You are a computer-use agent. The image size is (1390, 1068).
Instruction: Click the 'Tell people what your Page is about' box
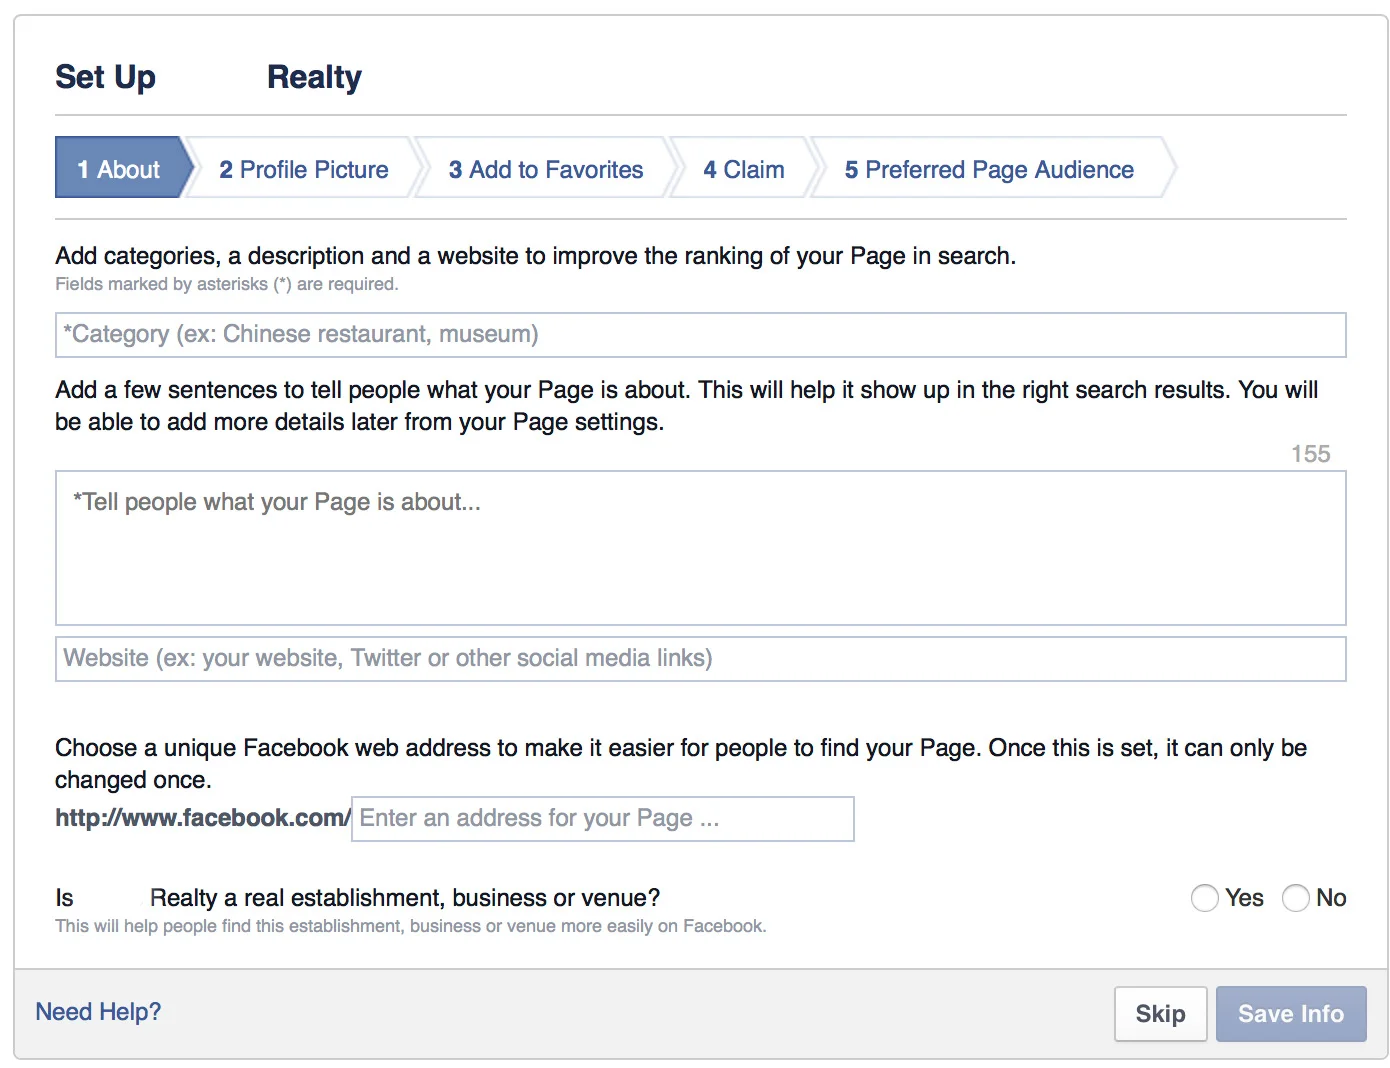click(700, 548)
